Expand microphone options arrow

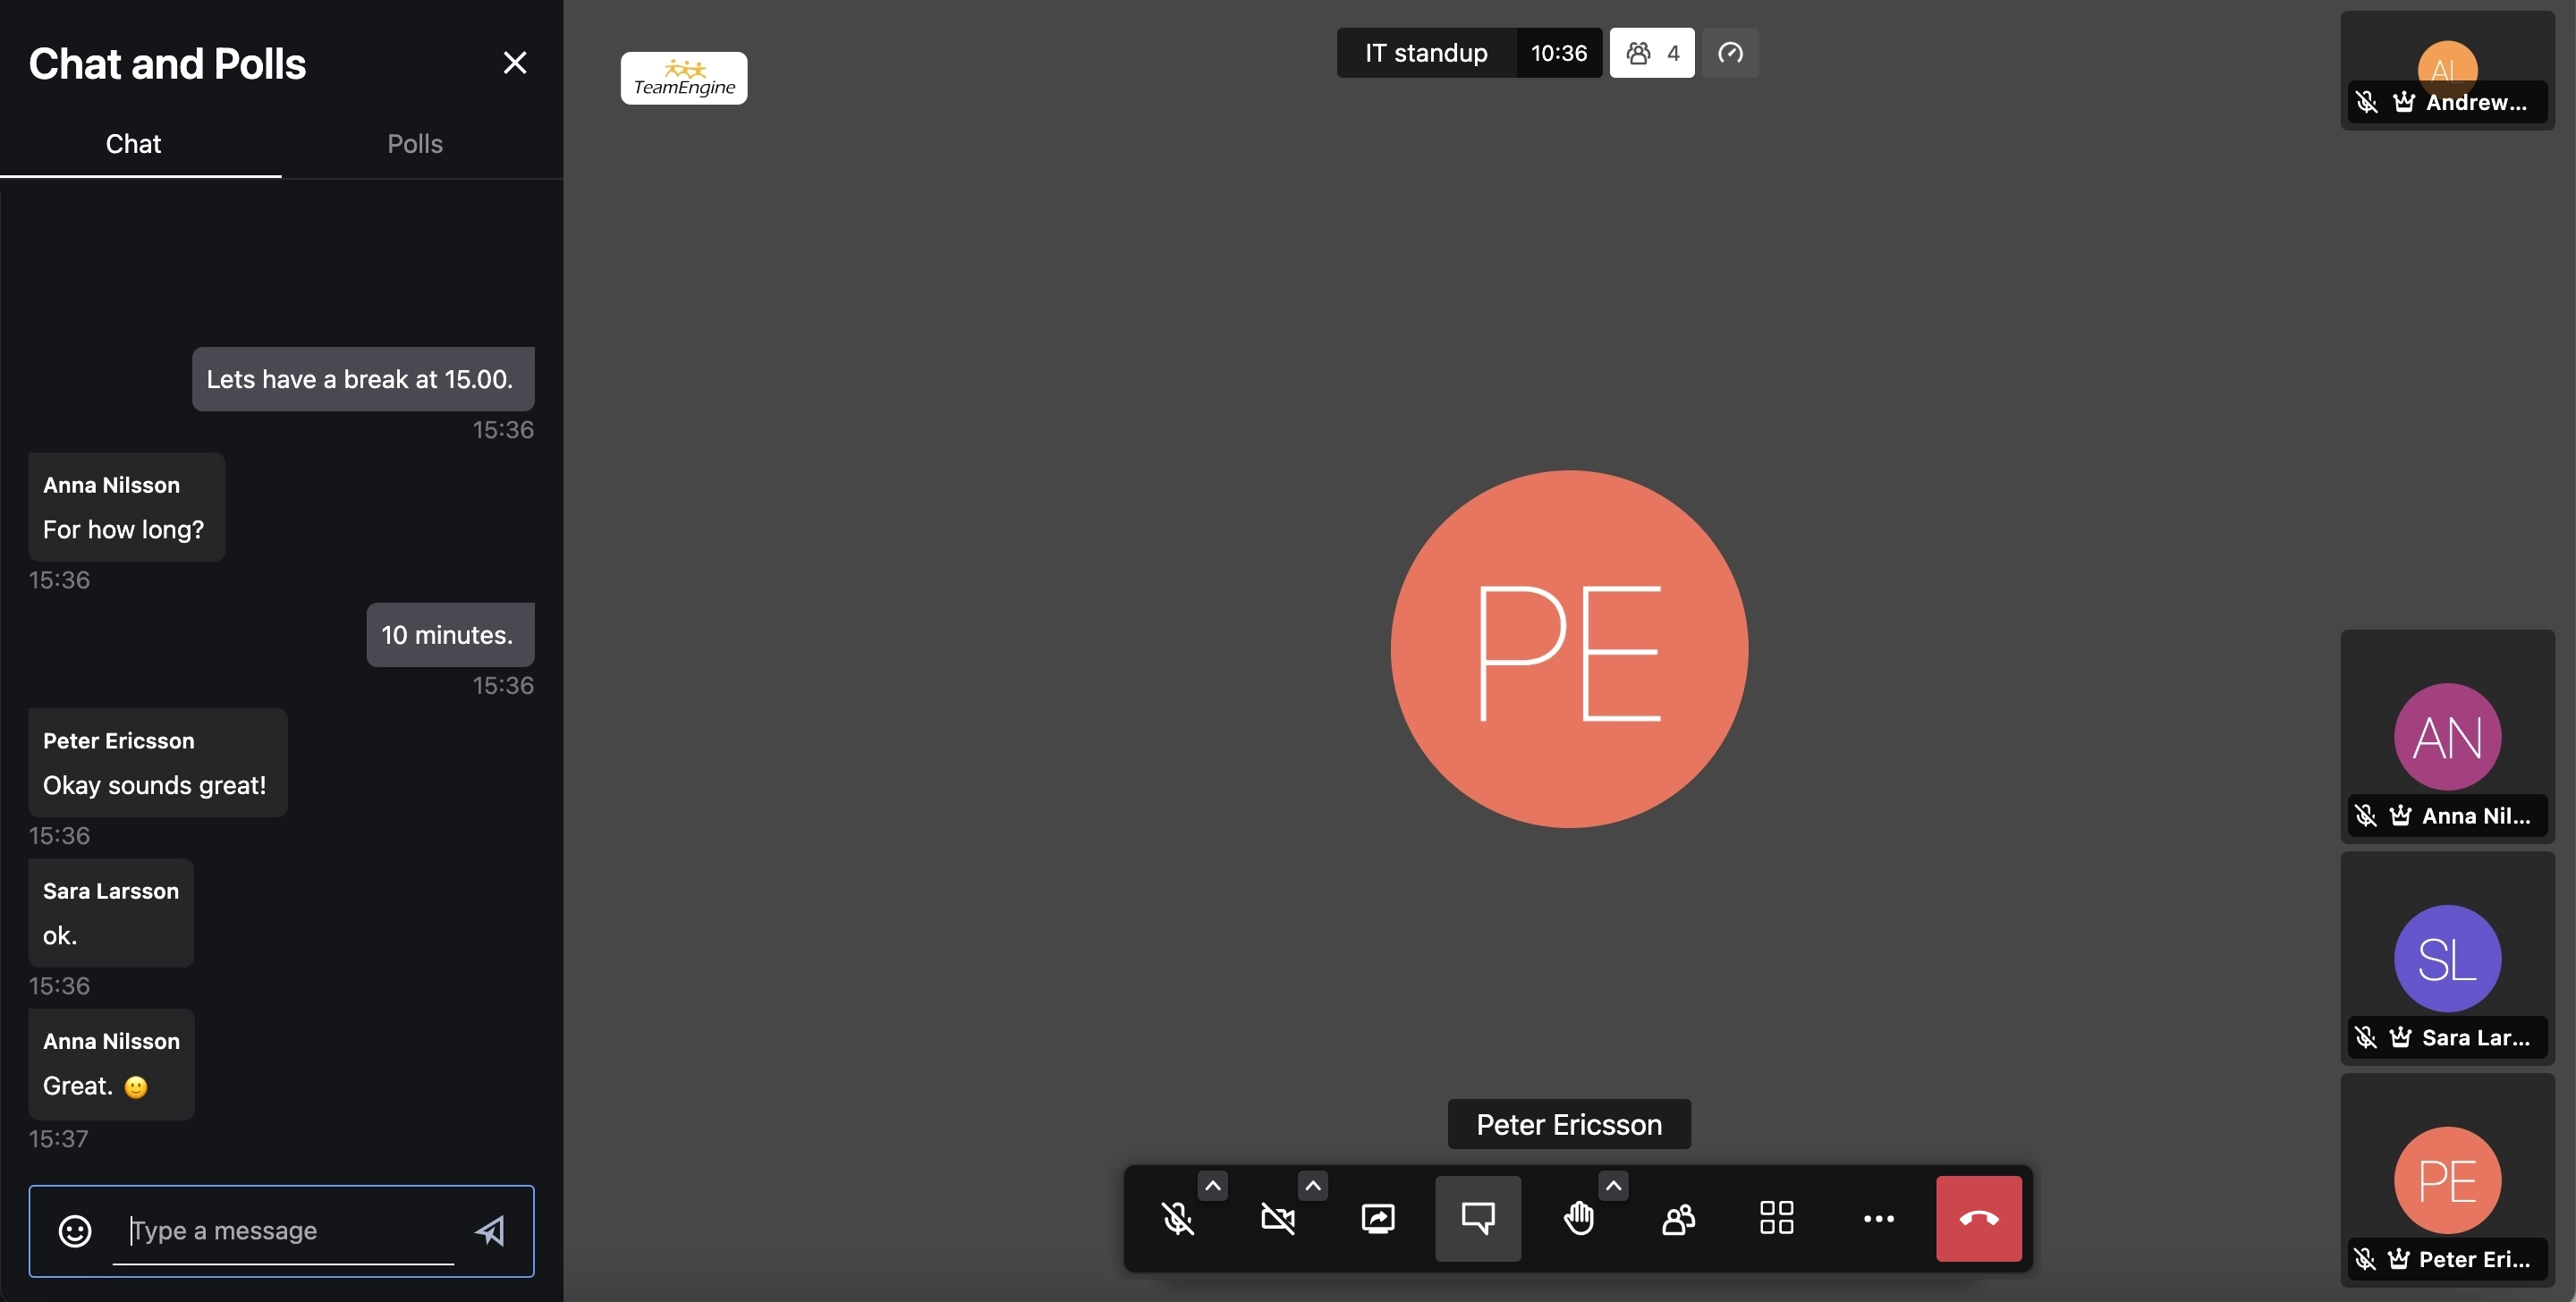click(1212, 1186)
